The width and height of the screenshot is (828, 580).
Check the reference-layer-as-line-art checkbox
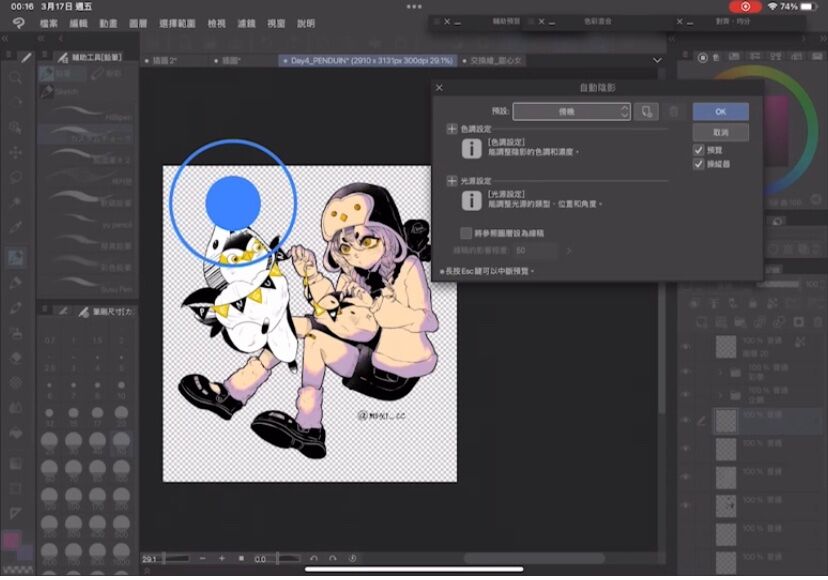(466, 233)
